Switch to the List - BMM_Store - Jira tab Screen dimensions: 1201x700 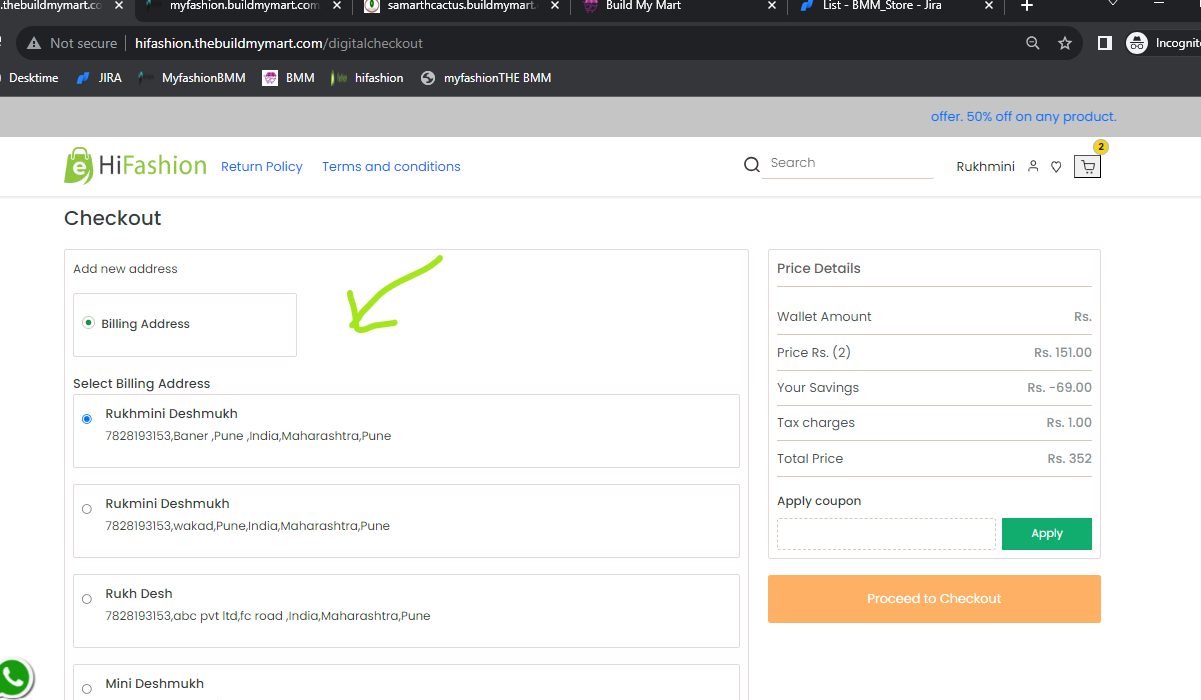[895, 6]
